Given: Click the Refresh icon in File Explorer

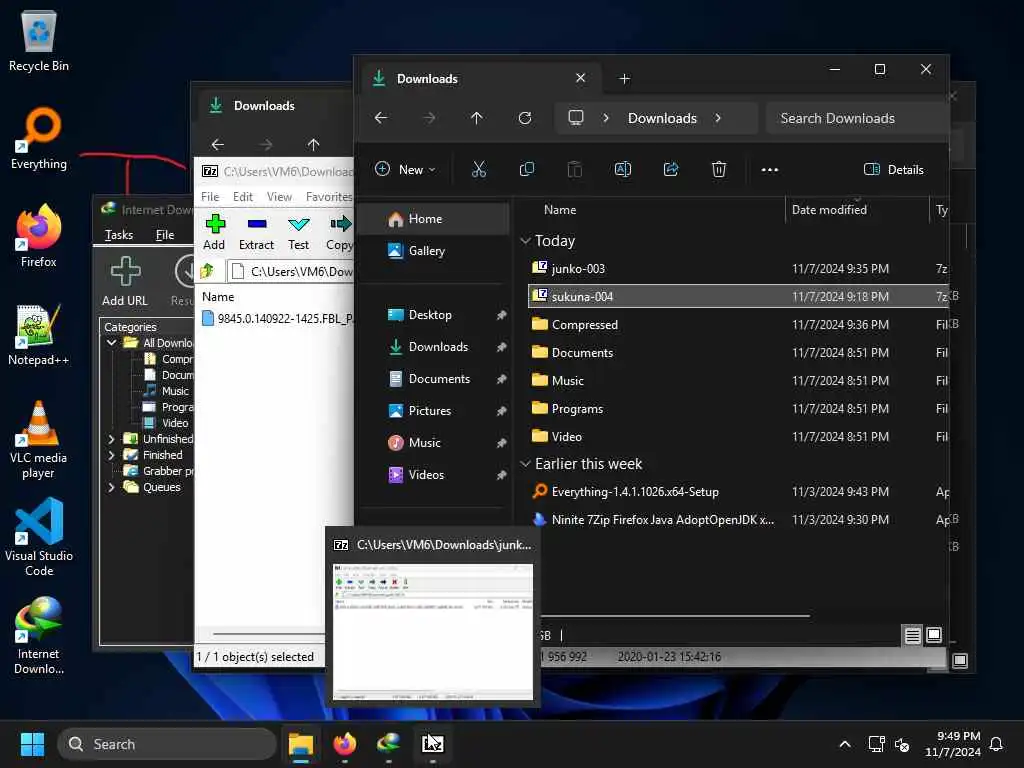Looking at the screenshot, I should point(524,118).
